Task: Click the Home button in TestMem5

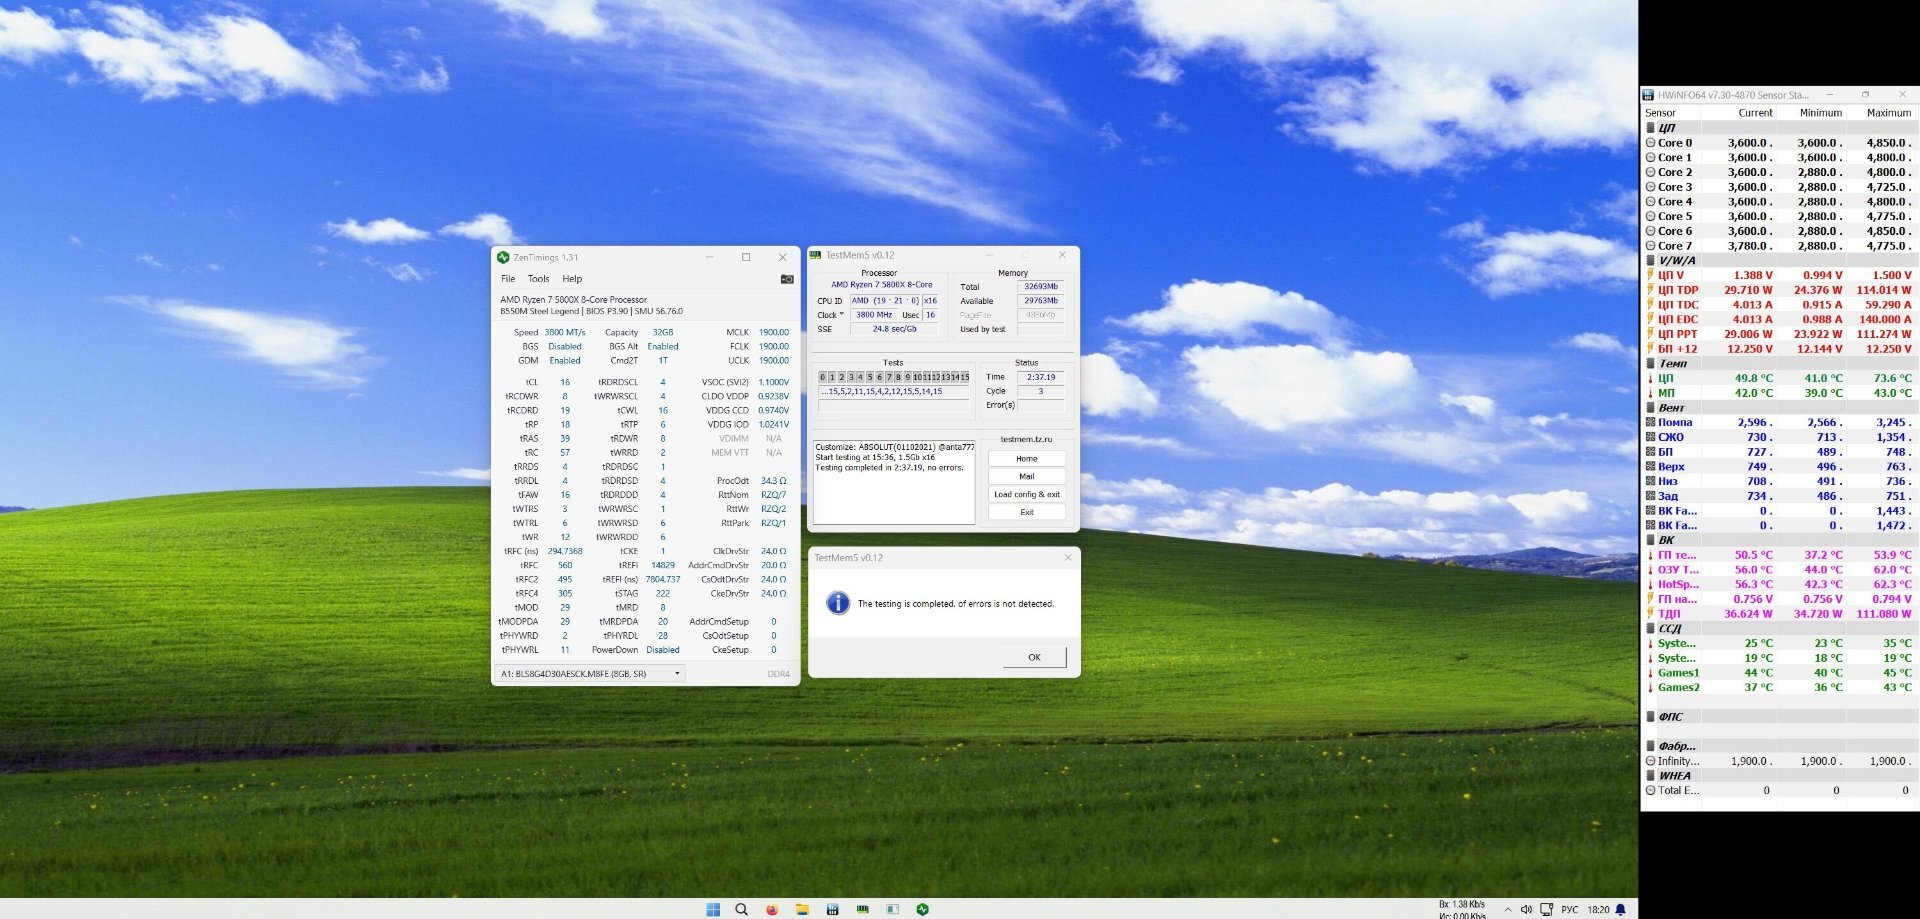Action: pos(1026,458)
